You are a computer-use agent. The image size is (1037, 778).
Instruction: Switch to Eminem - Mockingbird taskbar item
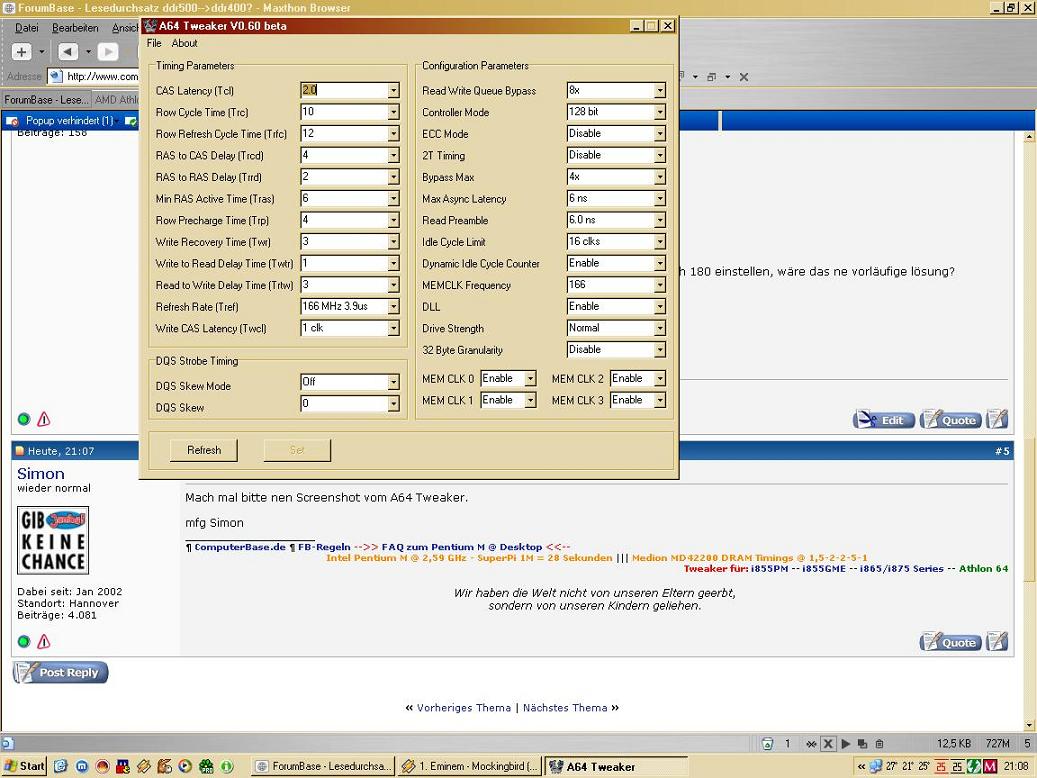click(470, 766)
